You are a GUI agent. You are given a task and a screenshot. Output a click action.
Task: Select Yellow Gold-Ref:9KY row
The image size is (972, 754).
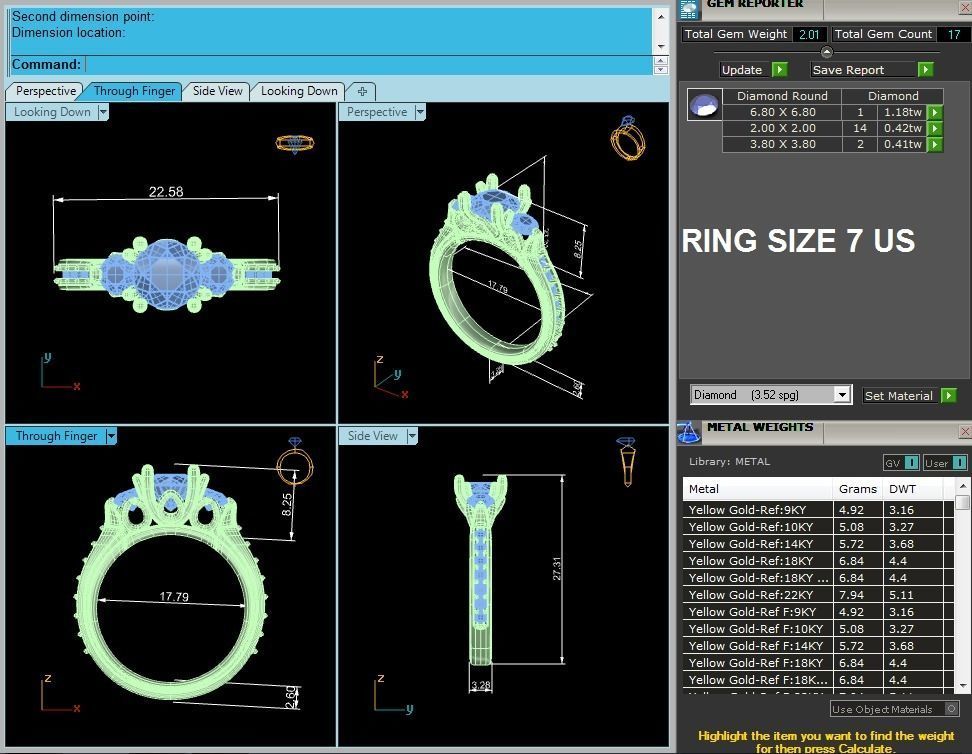click(817, 510)
